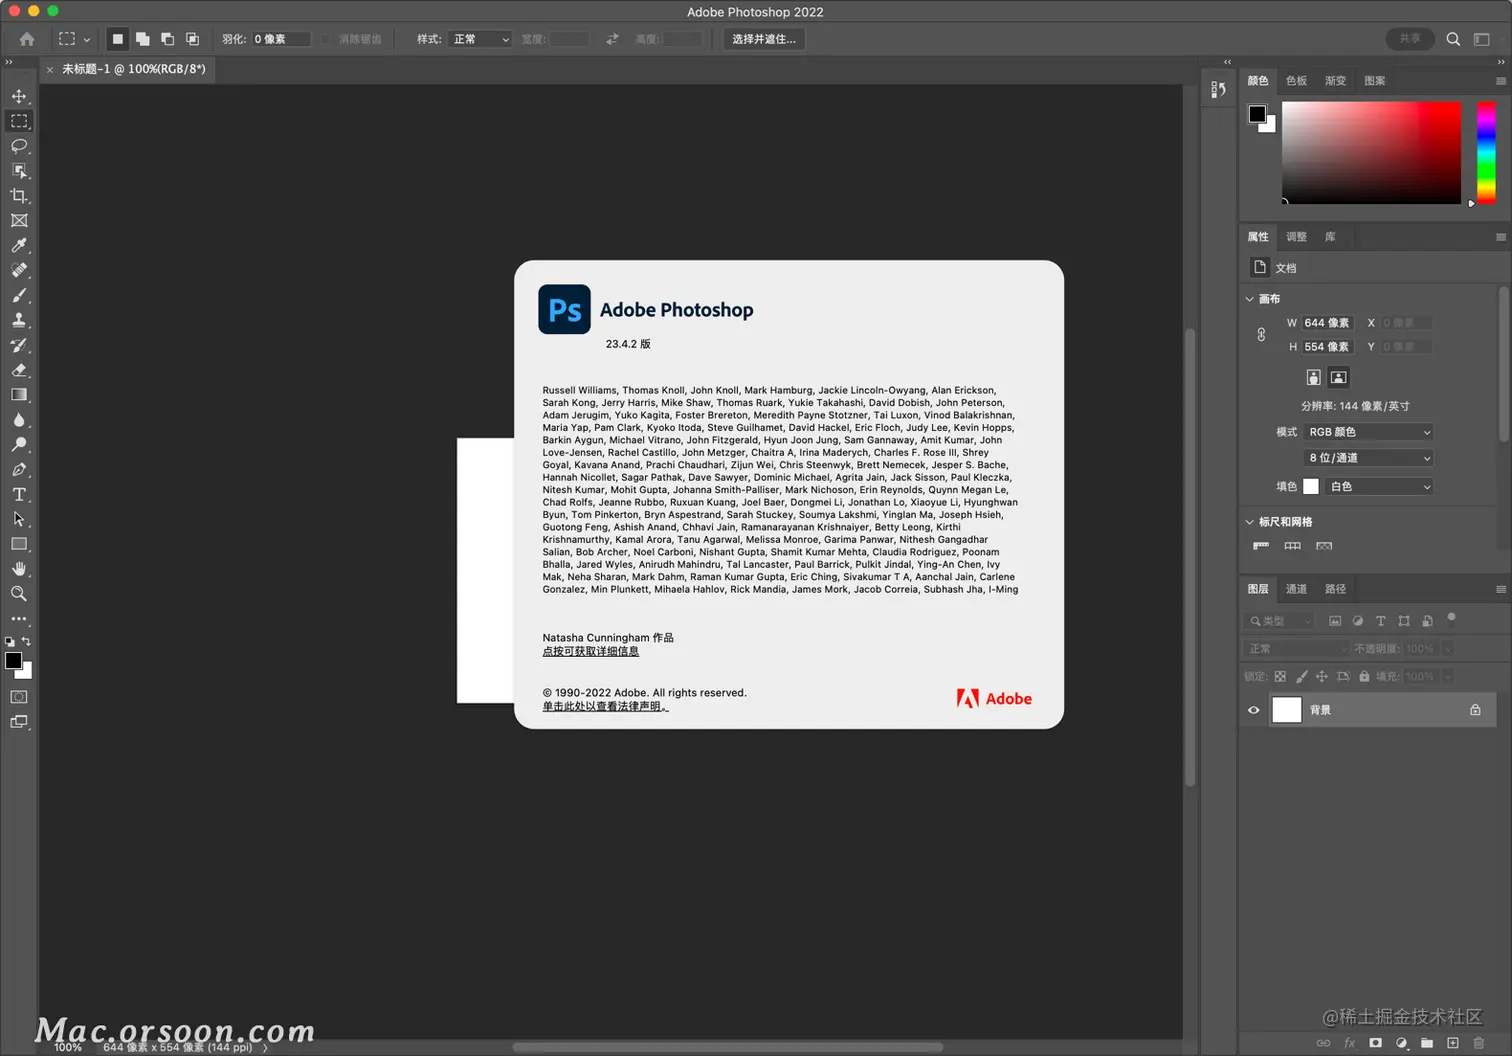
Task: Select the History Brush tool
Action: (x=19, y=345)
